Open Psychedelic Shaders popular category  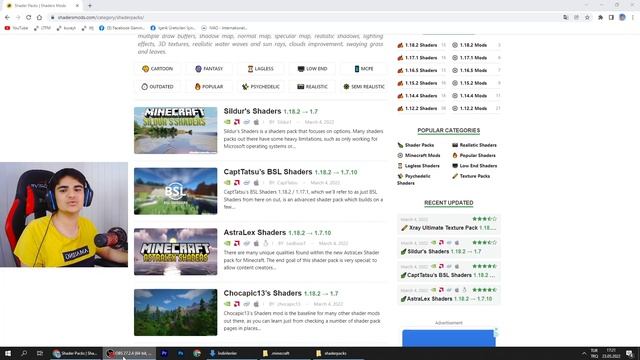tap(414, 179)
